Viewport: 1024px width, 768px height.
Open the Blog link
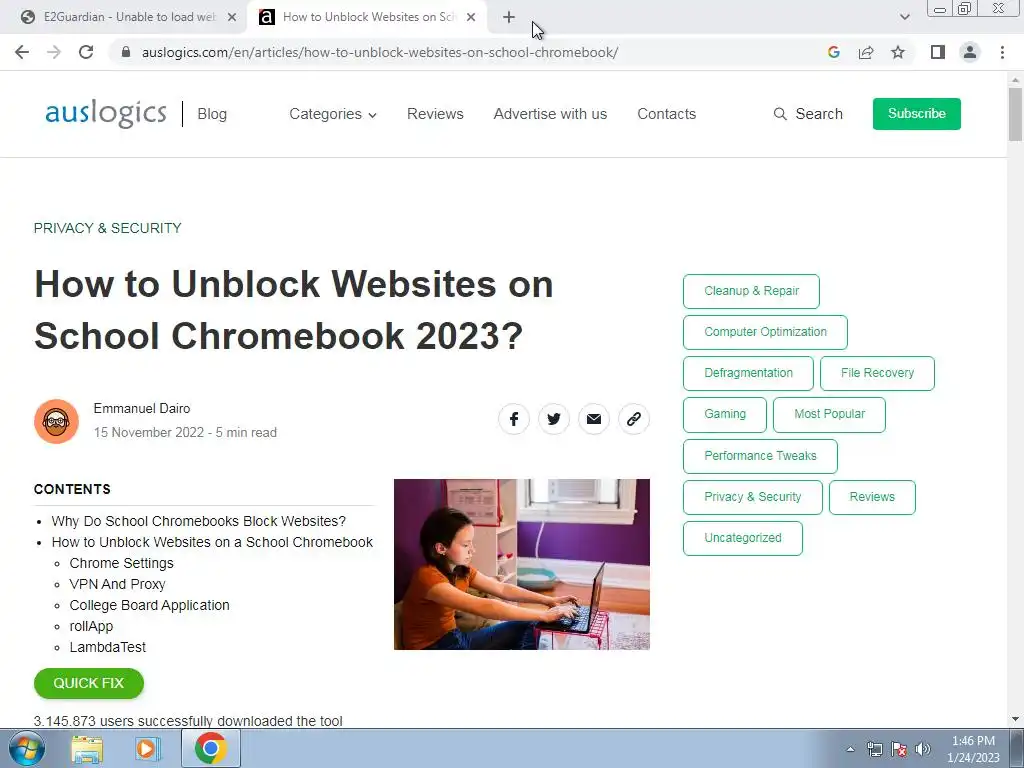tap(212, 114)
